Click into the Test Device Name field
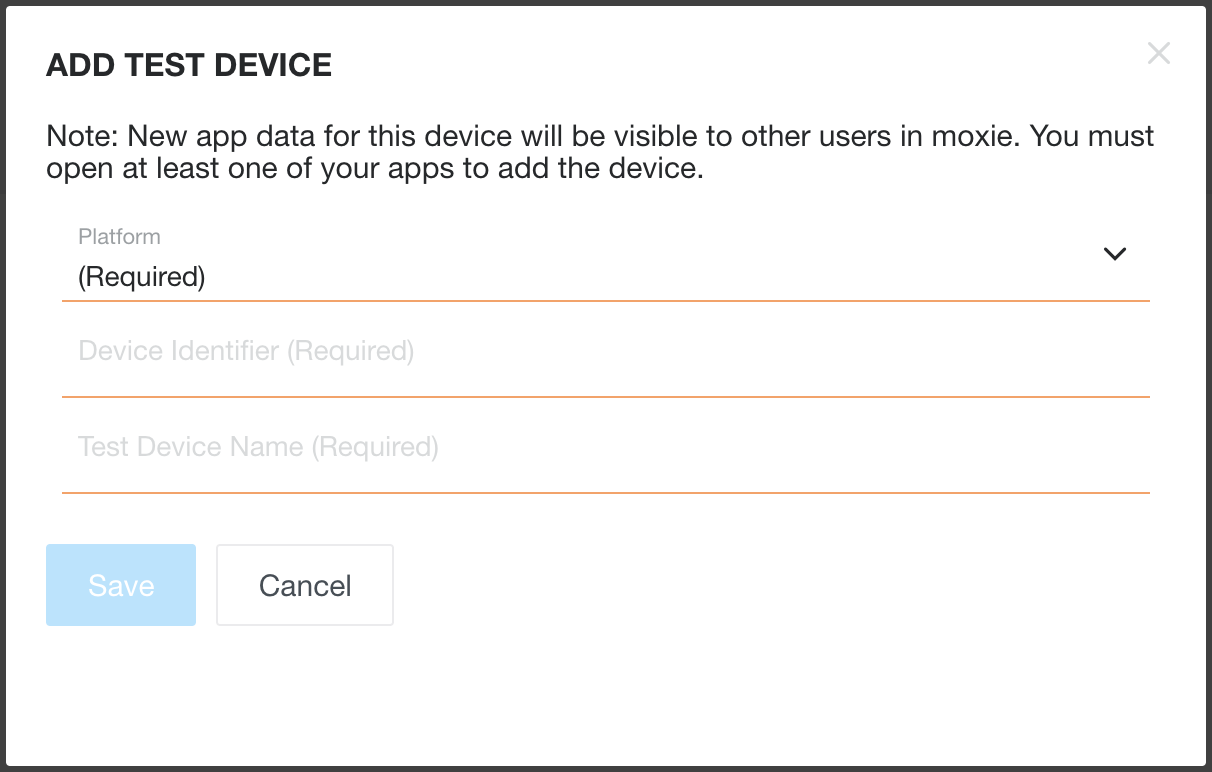 (x=605, y=447)
